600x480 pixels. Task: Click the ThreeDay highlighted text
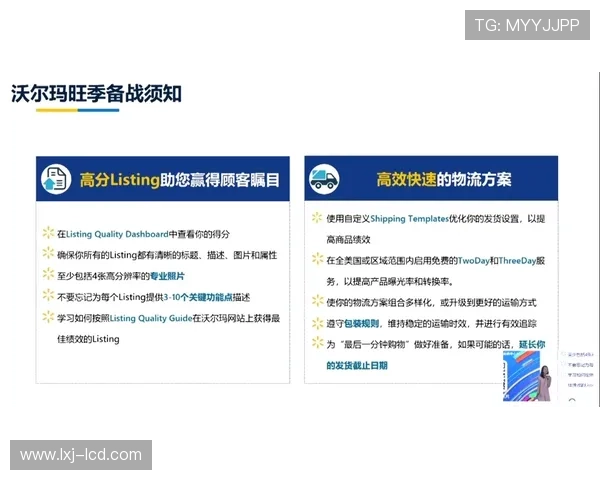pos(517,261)
